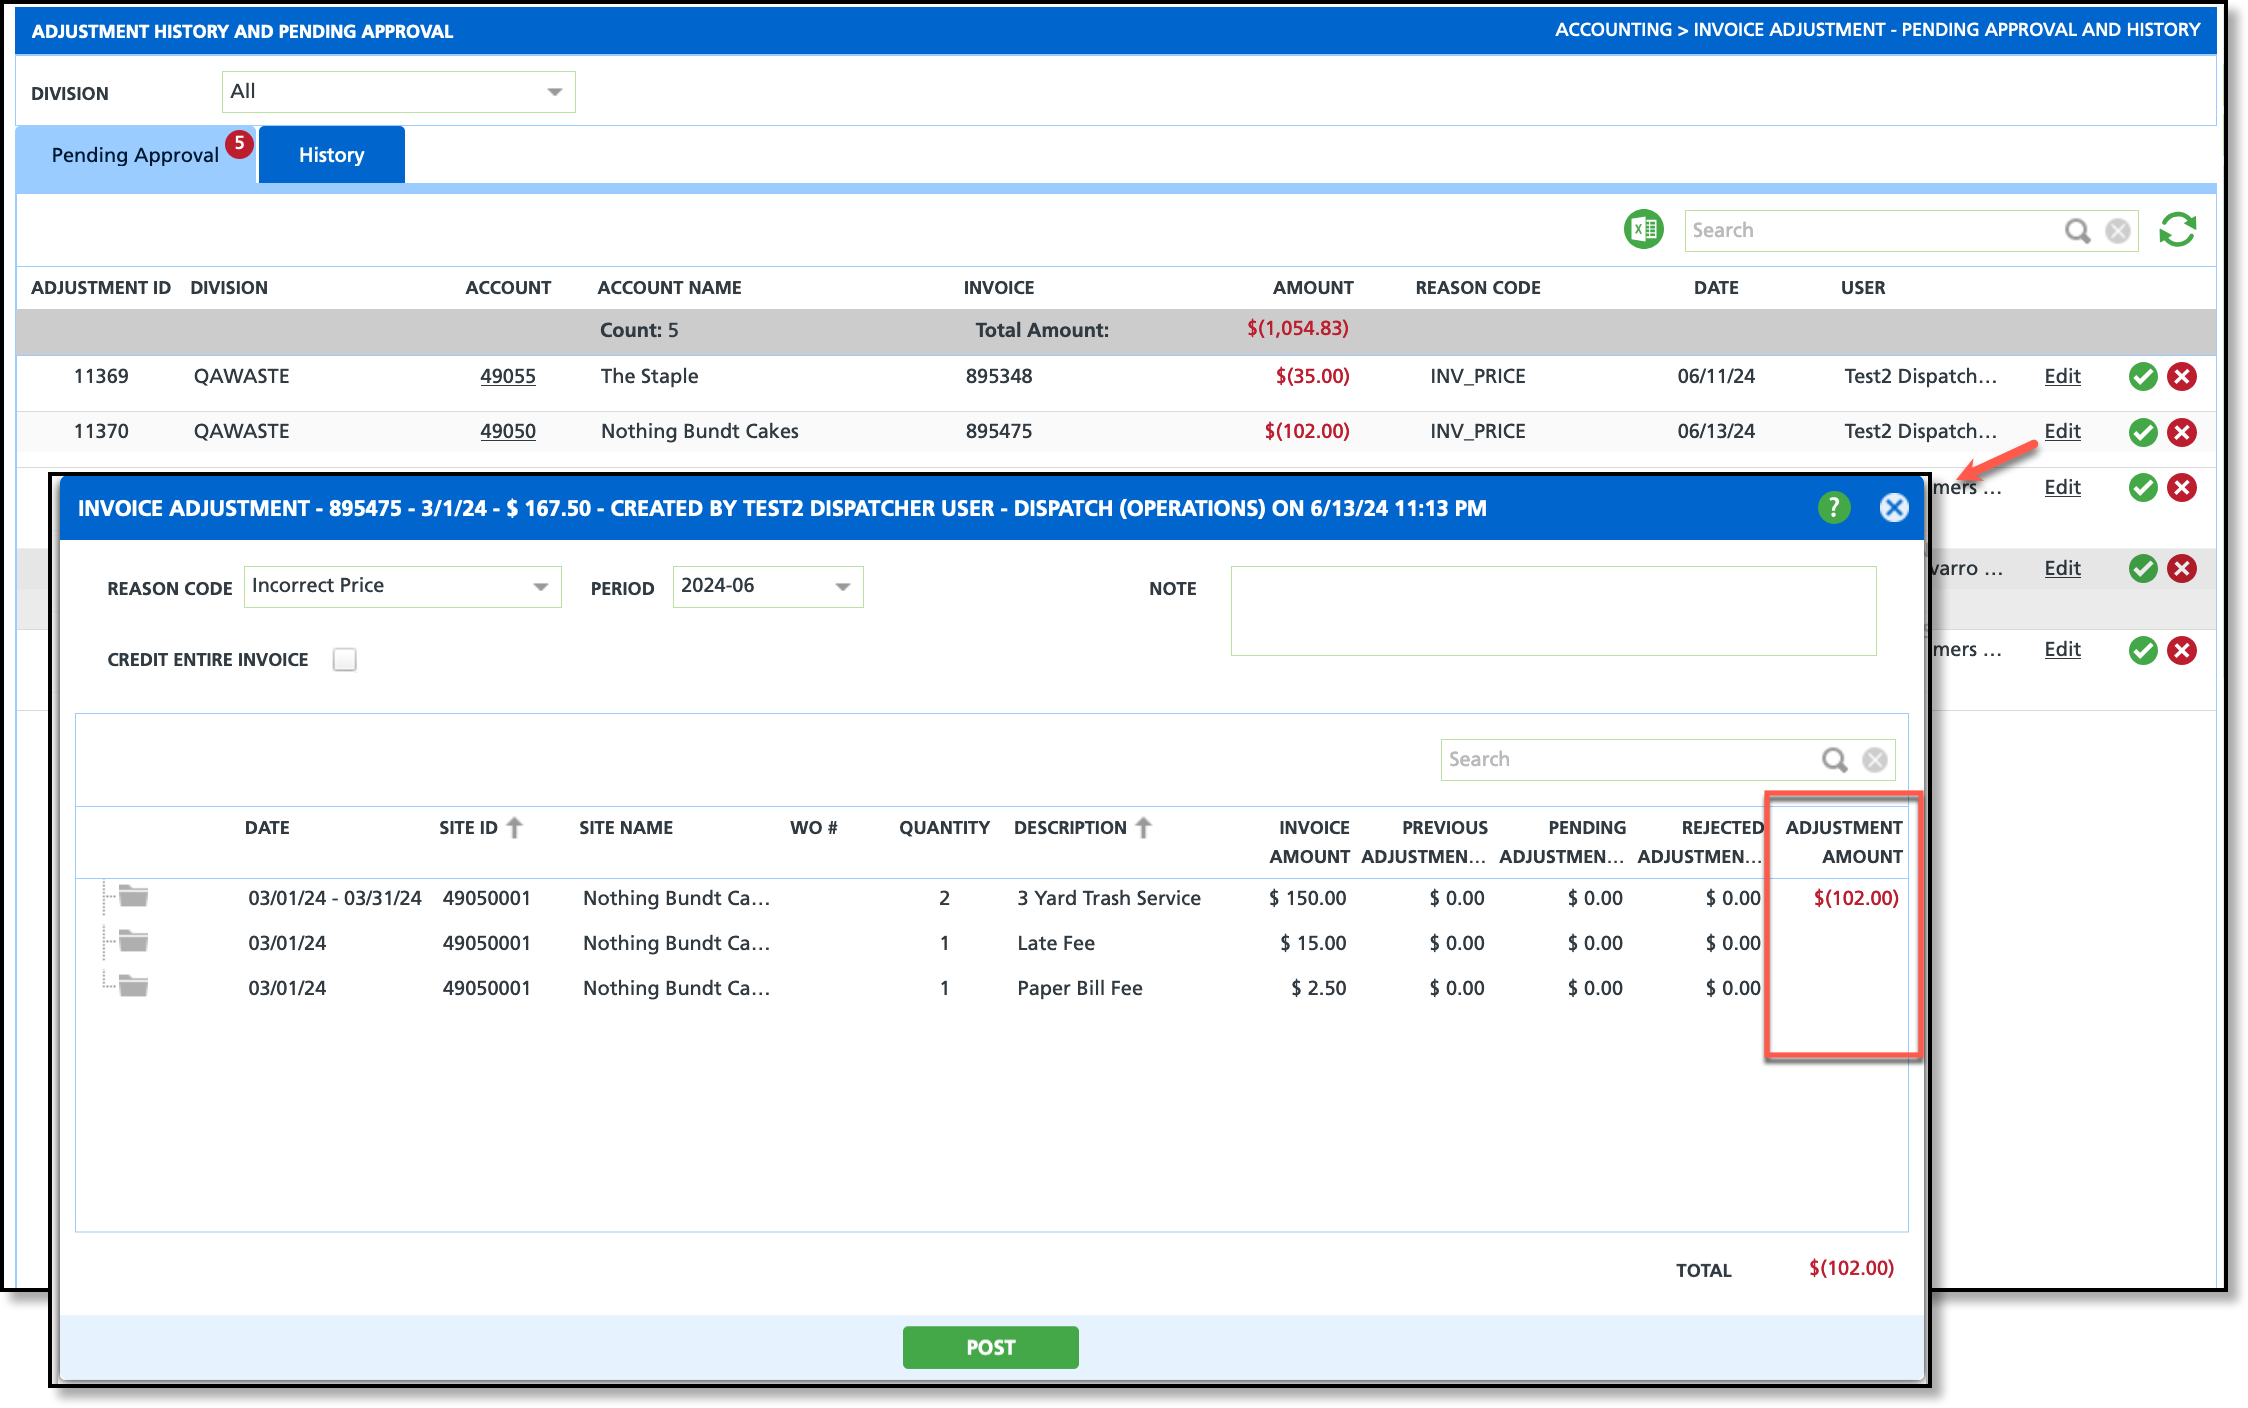Viewport: 2248px width, 1408px height.
Task: Expand the Late Fee row folder
Action: pyautogui.click(x=132, y=941)
